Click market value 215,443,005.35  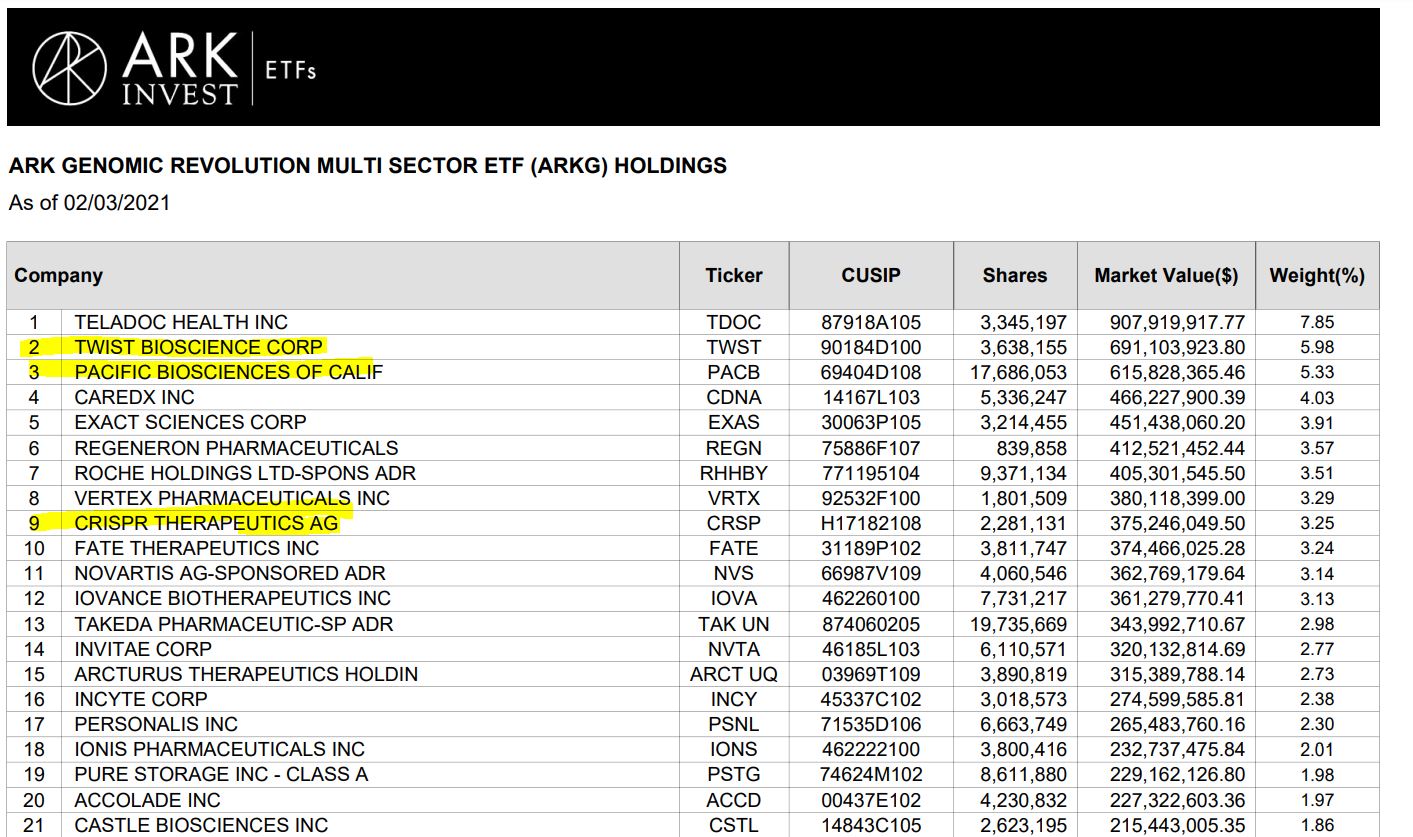[x=1177, y=825]
